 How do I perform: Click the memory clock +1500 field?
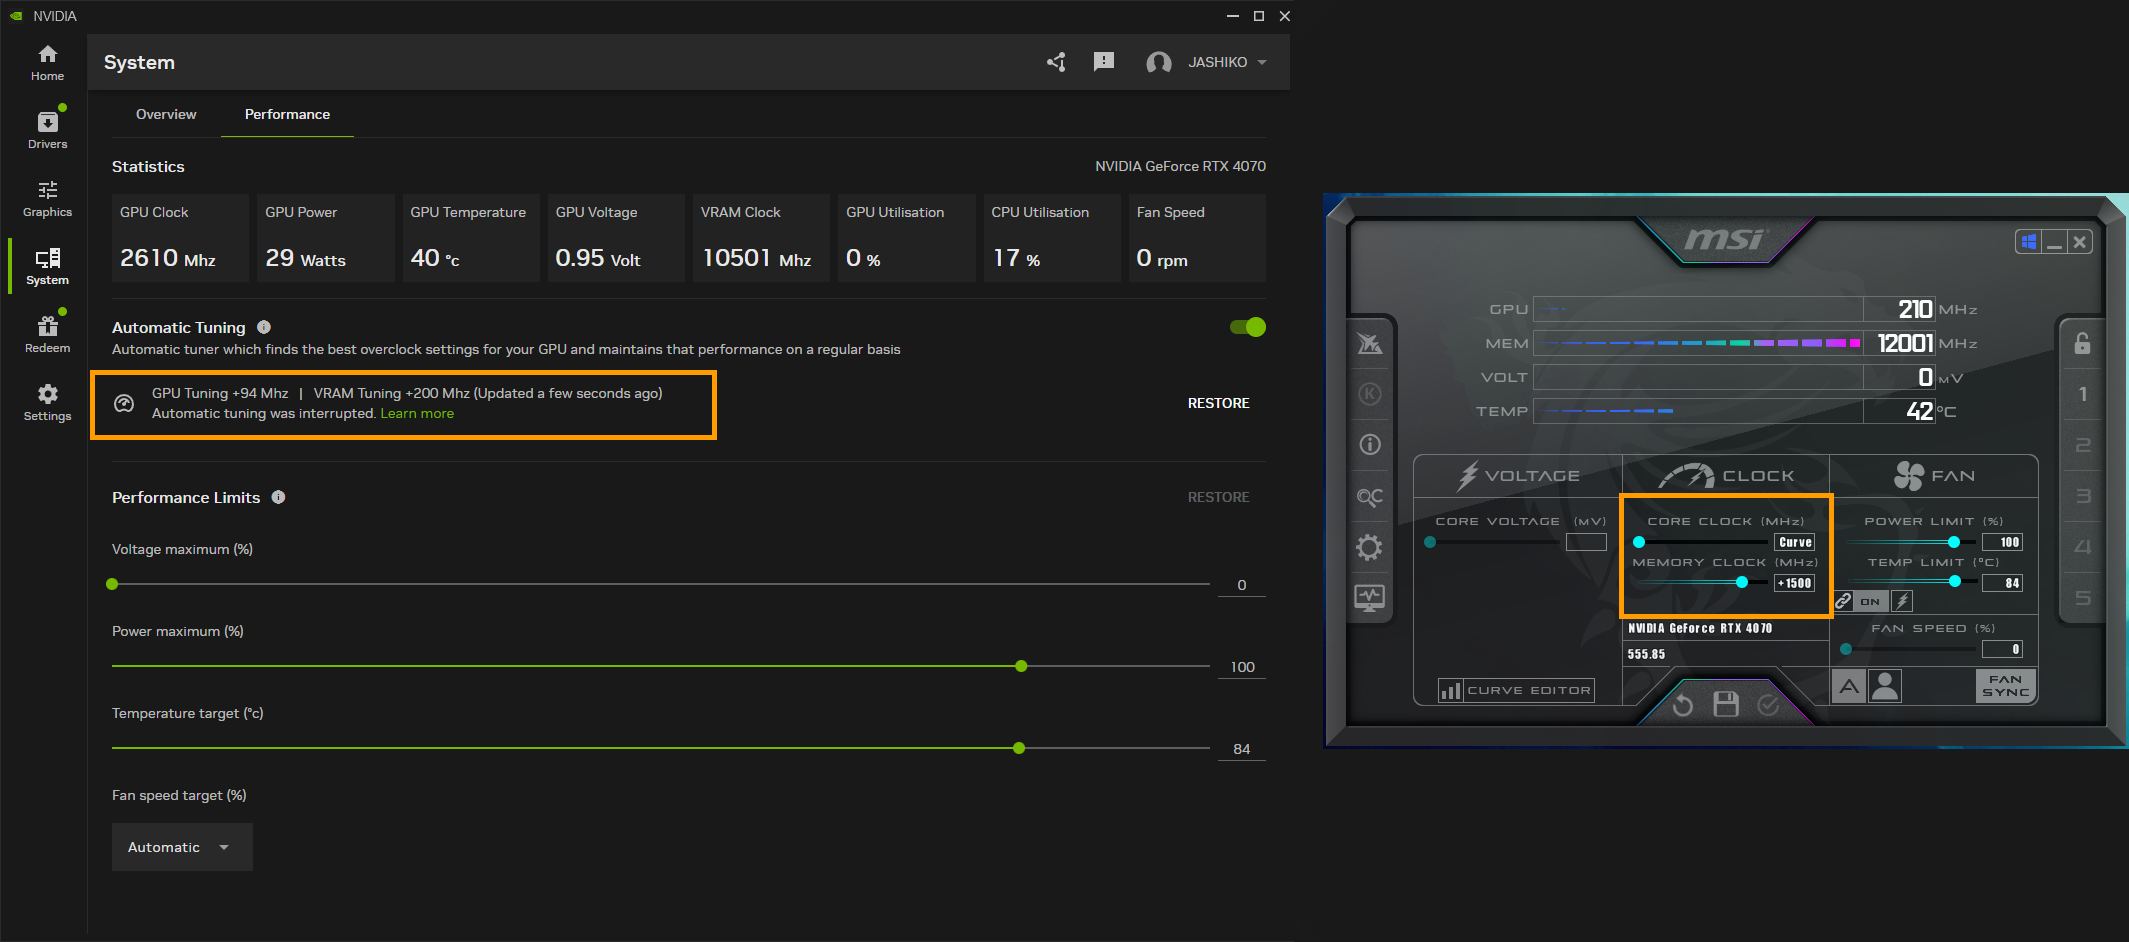[x=1795, y=583]
